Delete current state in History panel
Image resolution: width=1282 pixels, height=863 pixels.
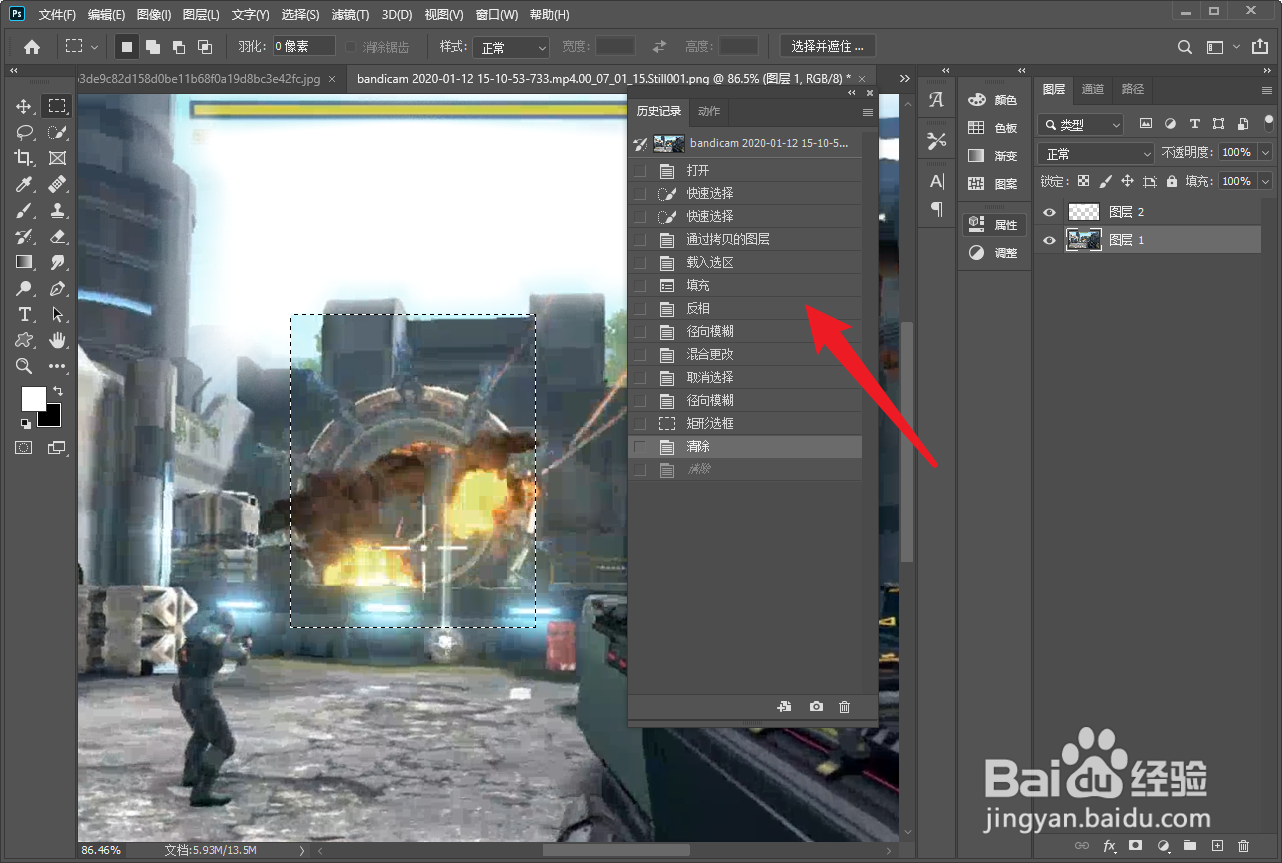[x=844, y=707]
